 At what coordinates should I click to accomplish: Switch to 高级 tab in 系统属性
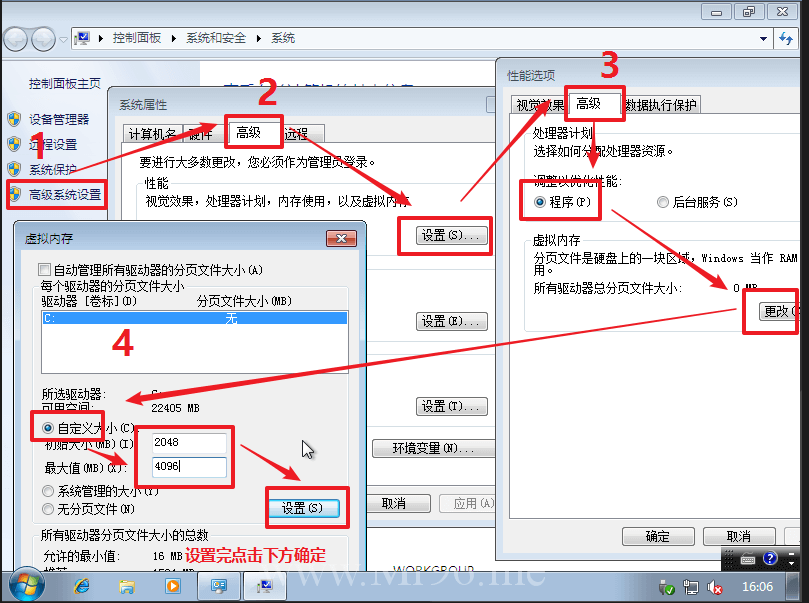(x=253, y=133)
